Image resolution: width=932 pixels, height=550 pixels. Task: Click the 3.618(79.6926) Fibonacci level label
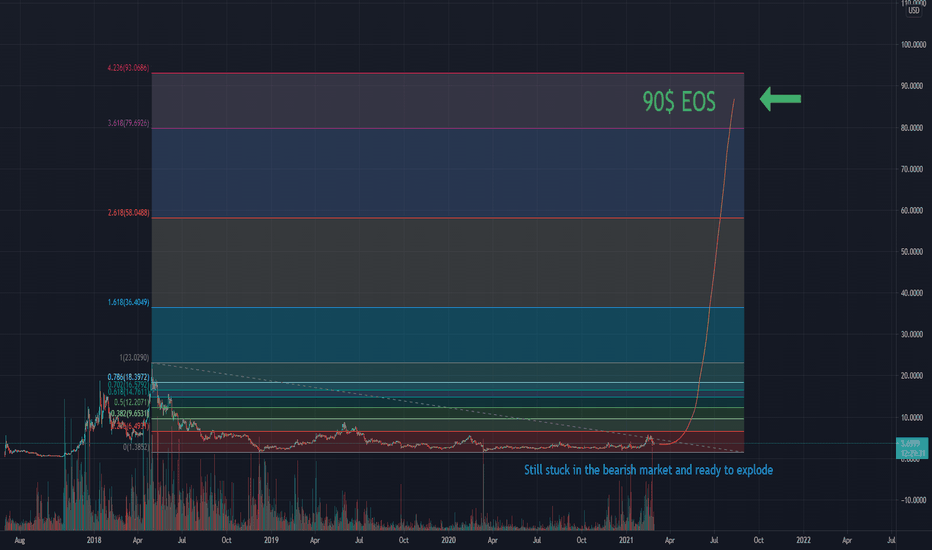click(128, 123)
